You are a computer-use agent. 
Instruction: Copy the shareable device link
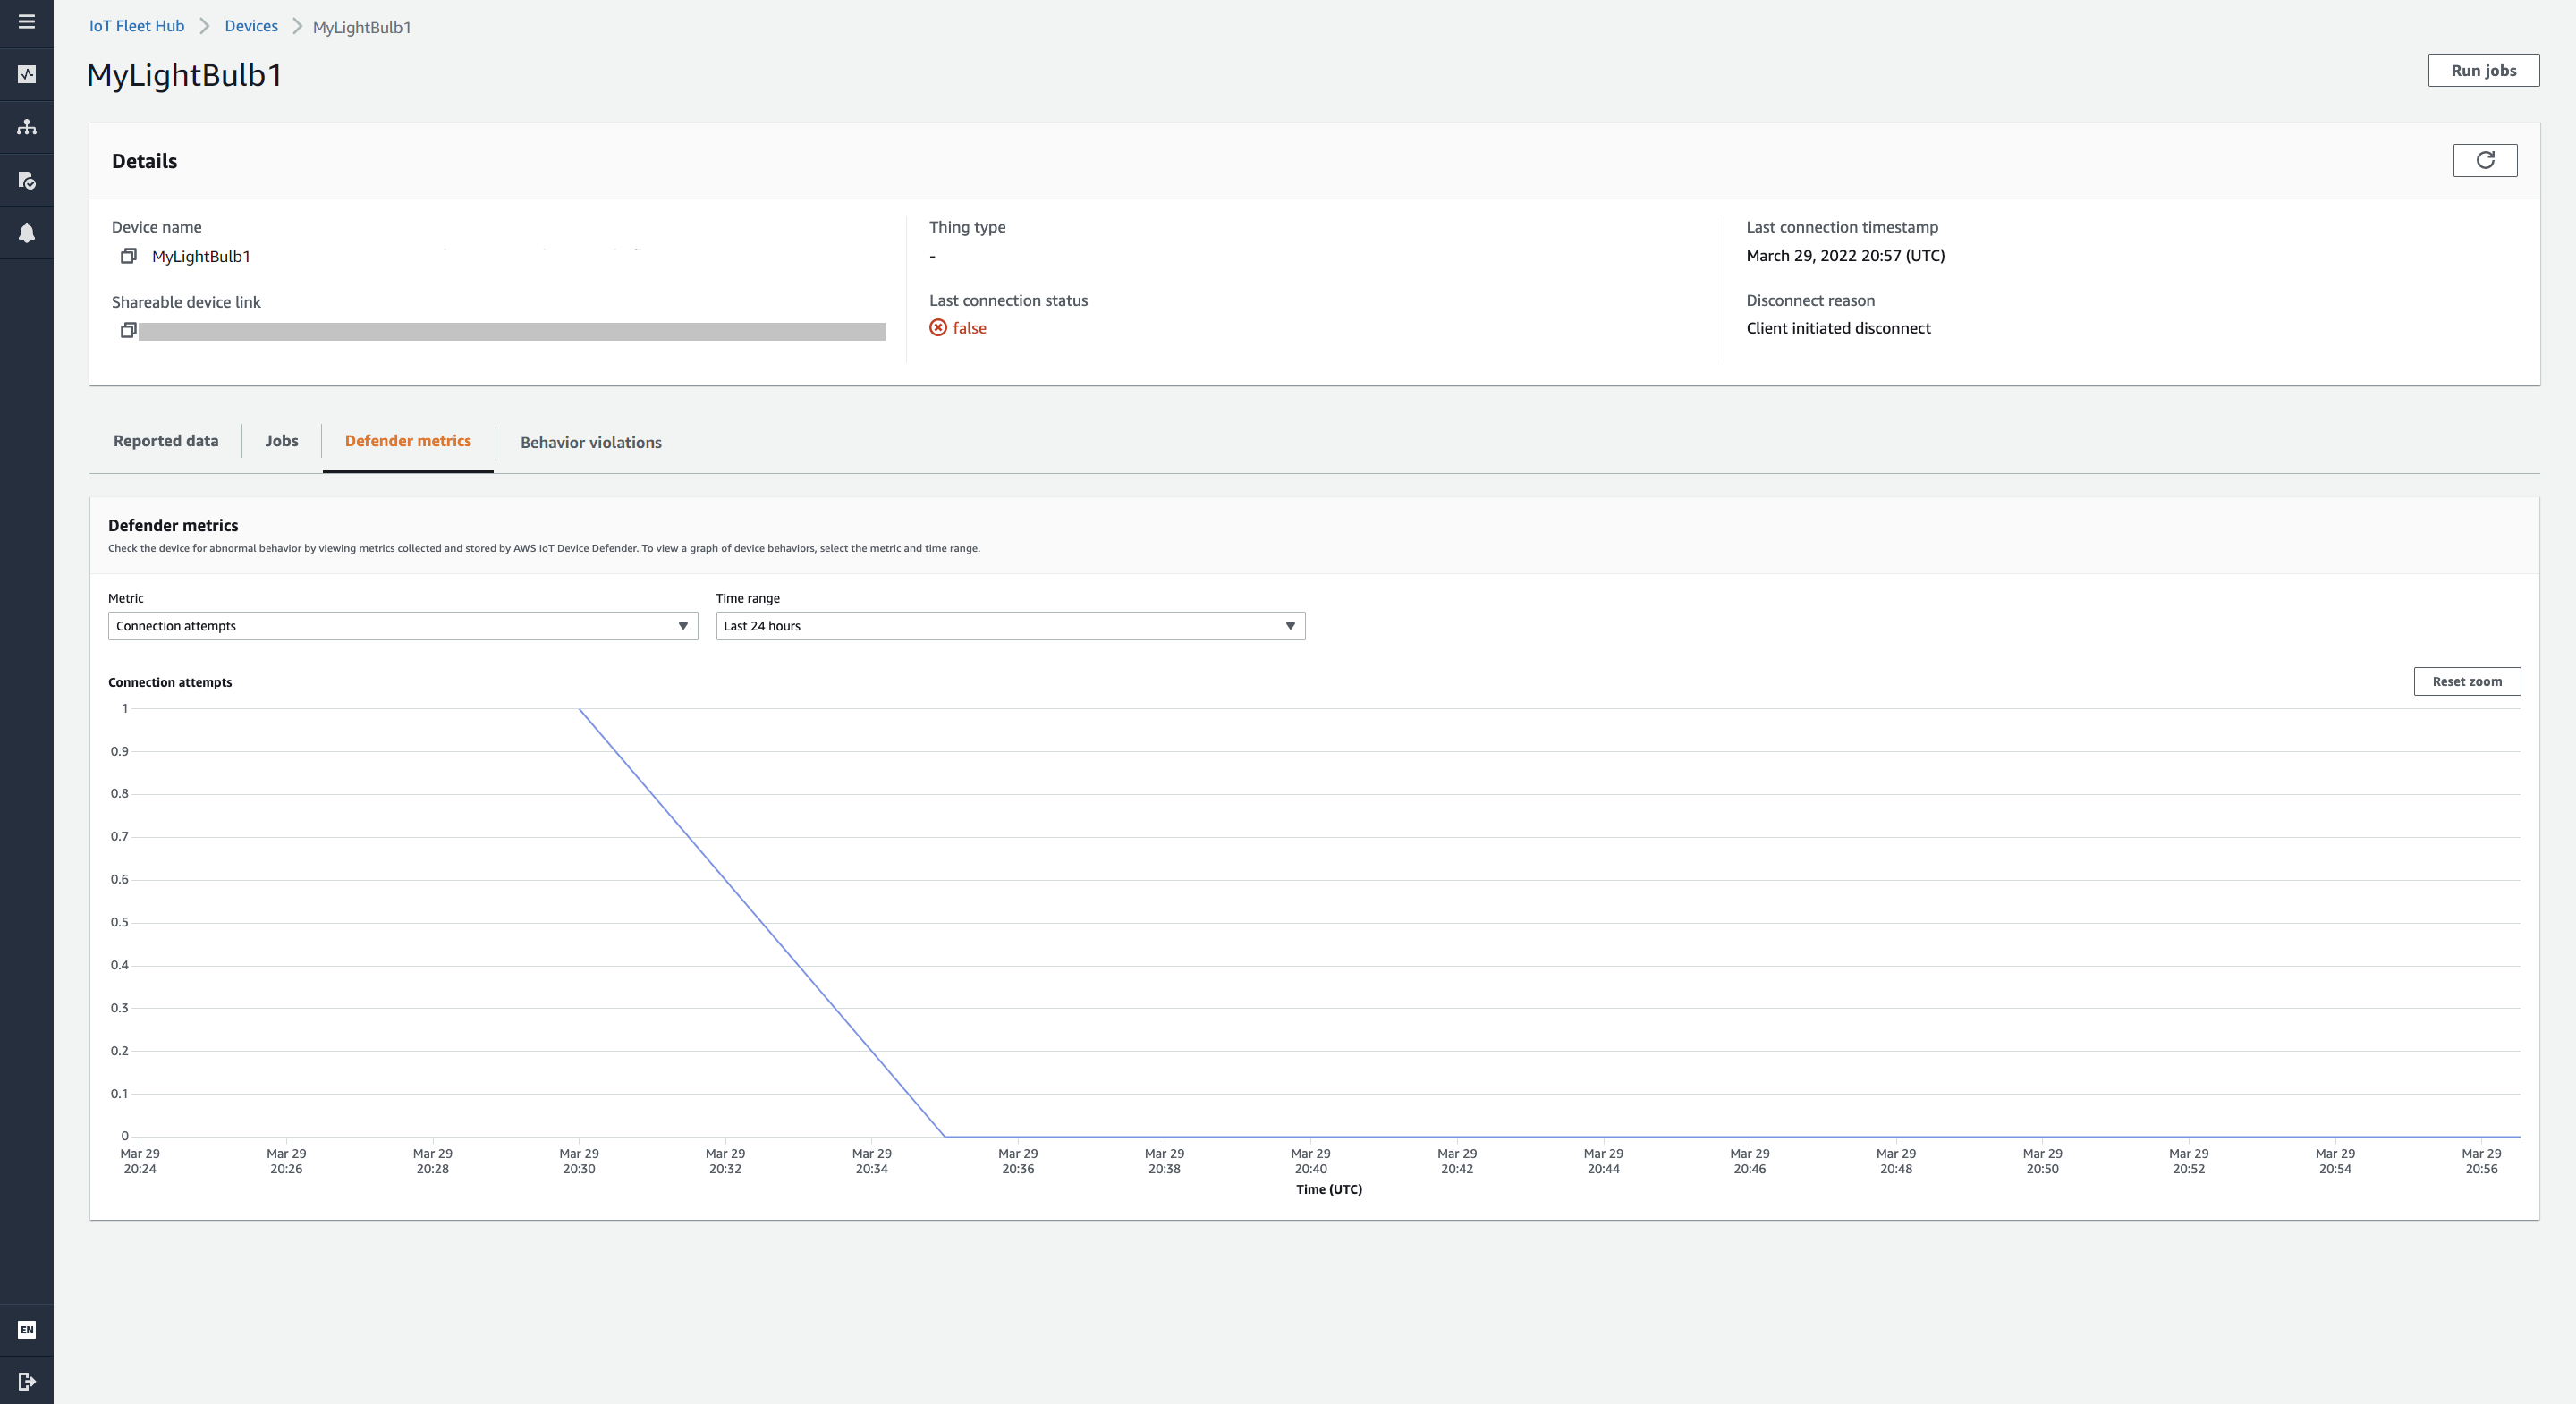click(128, 330)
